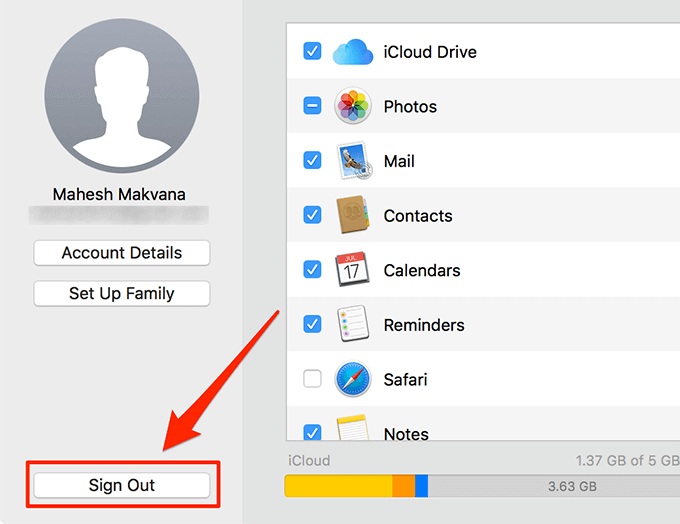The height and width of the screenshot is (524, 680).
Task: Enable the Safari checkbox
Action: point(312,379)
